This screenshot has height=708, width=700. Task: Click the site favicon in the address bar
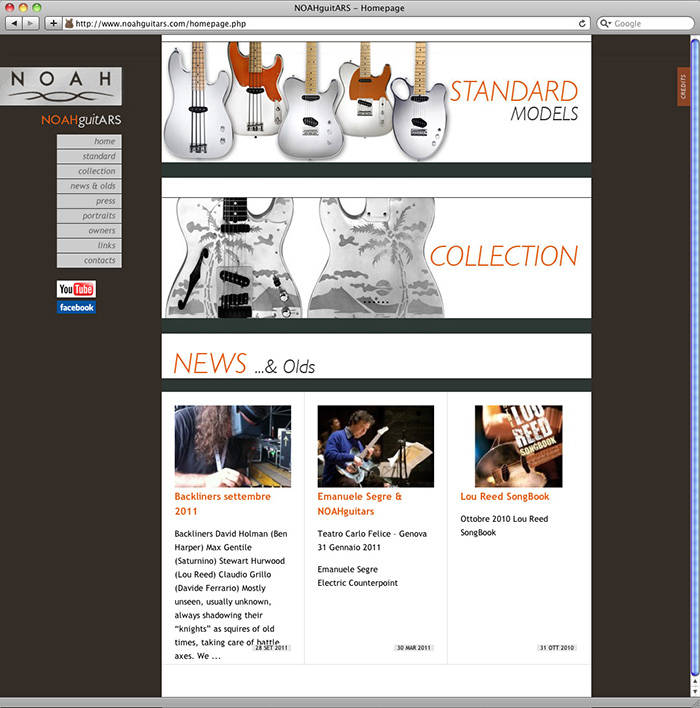(x=69, y=23)
